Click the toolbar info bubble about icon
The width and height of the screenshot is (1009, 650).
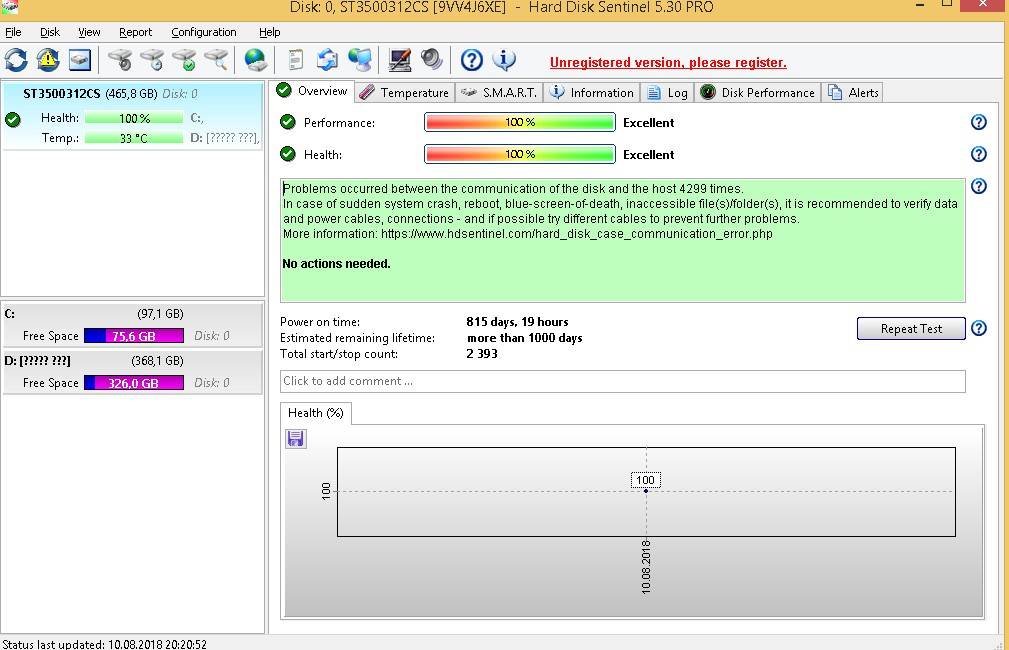click(x=504, y=60)
